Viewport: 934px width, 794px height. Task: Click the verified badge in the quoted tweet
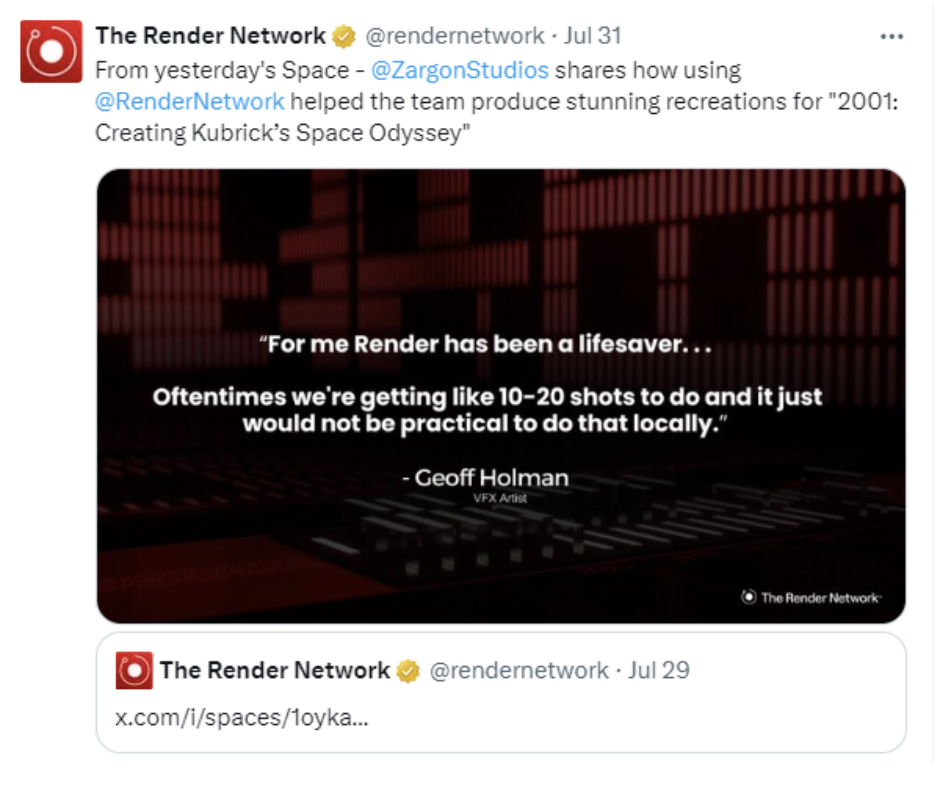tap(408, 671)
